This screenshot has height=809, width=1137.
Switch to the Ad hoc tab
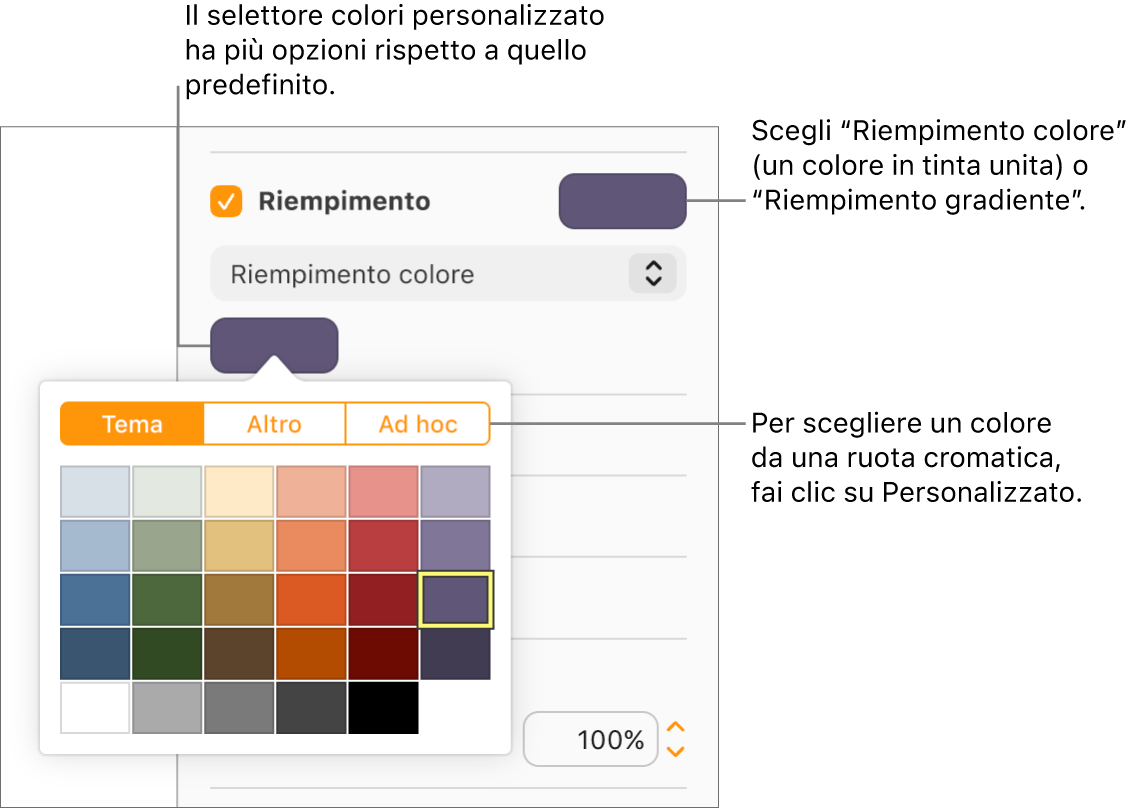click(x=417, y=423)
